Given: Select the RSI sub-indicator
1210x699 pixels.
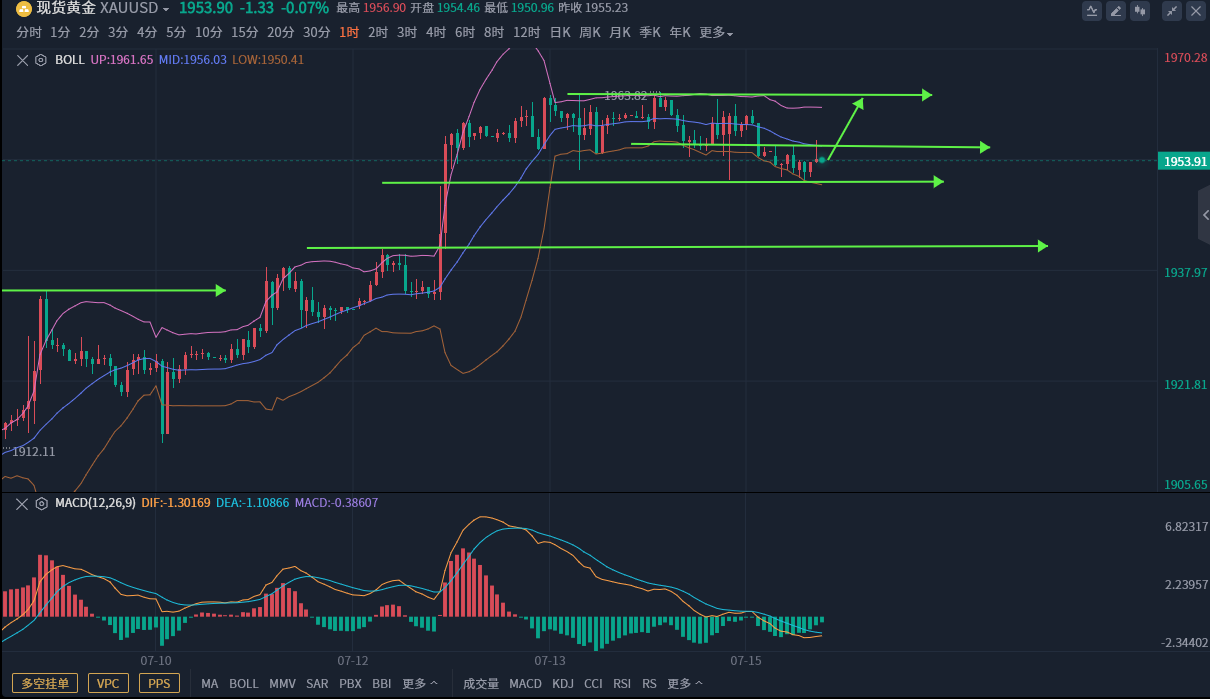Looking at the screenshot, I should click(x=622, y=684).
